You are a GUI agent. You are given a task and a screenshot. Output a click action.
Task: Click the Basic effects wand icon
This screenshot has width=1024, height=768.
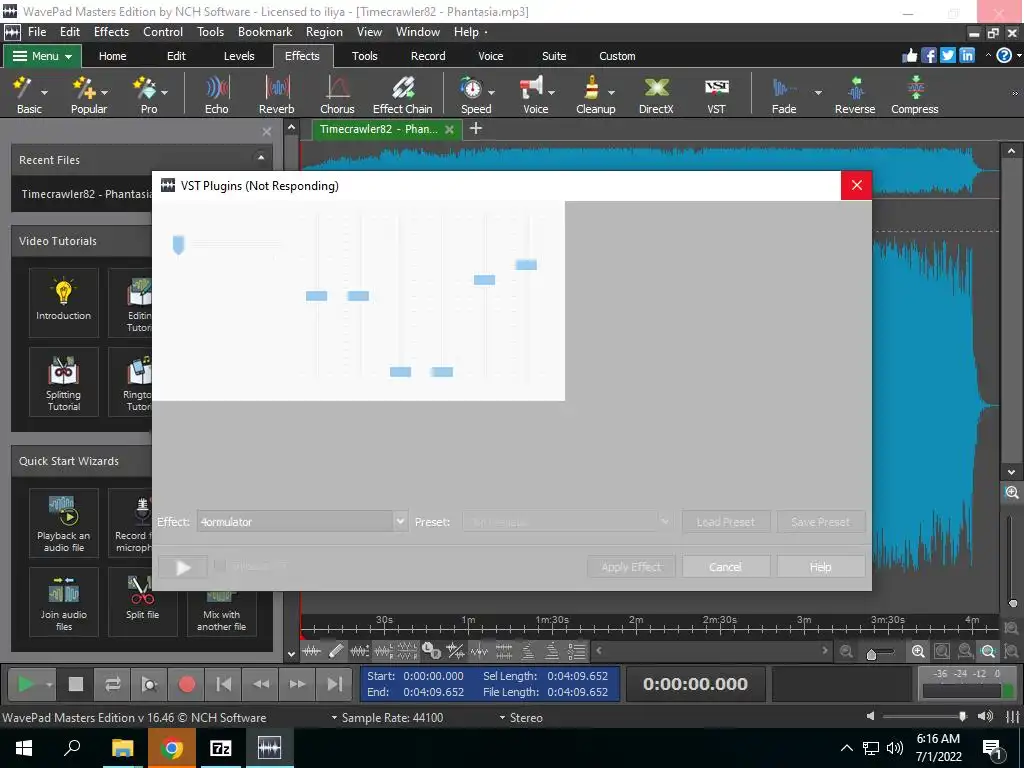point(24,88)
